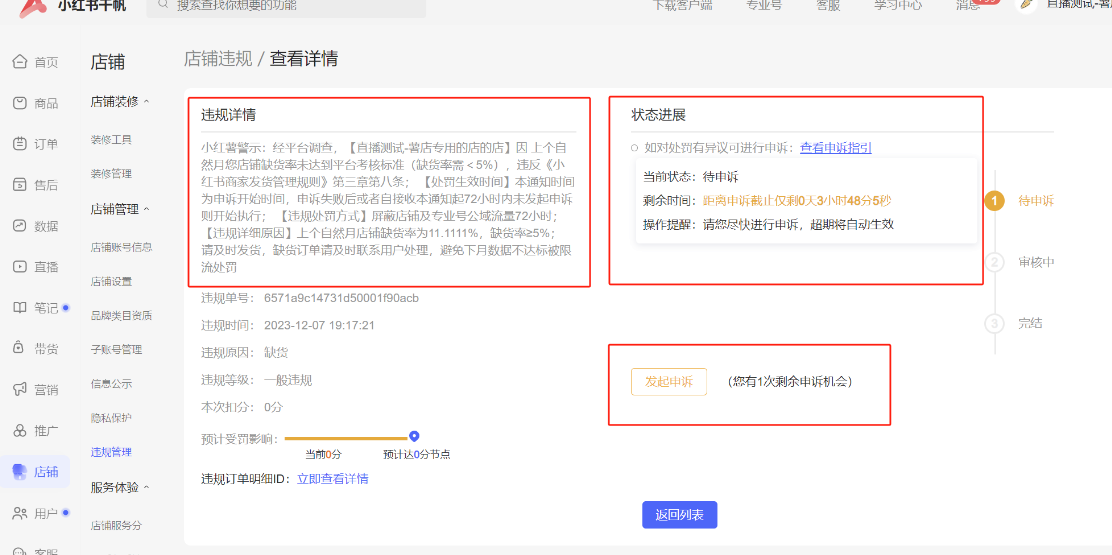Open 装修管理 menu item
Image resolution: width=1112 pixels, height=555 pixels.
(111, 174)
